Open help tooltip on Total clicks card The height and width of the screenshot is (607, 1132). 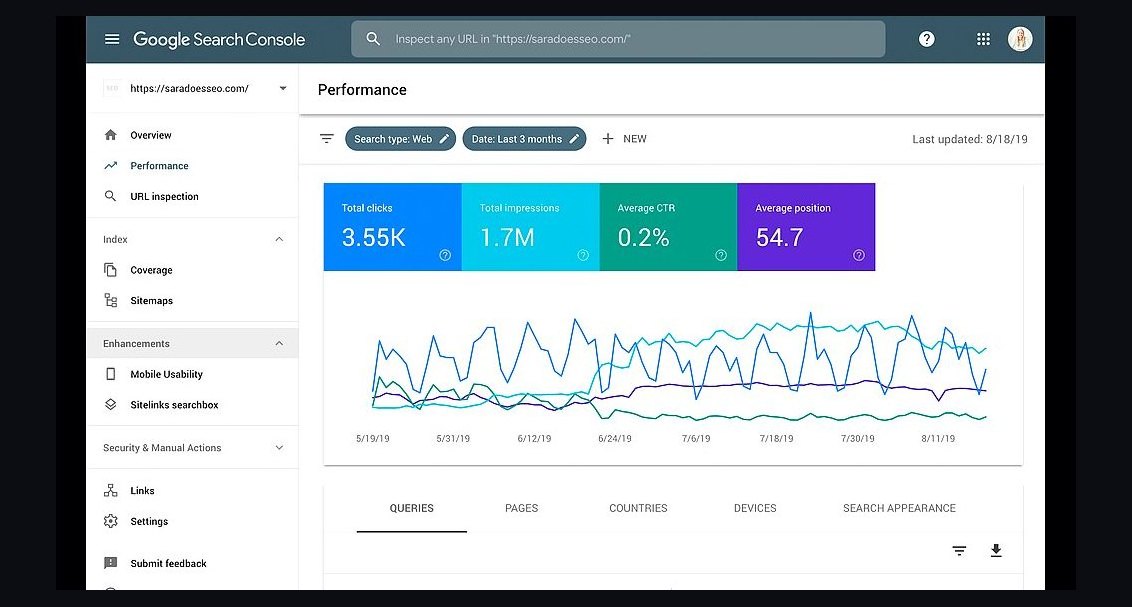pyautogui.click(x=445, y=255)
